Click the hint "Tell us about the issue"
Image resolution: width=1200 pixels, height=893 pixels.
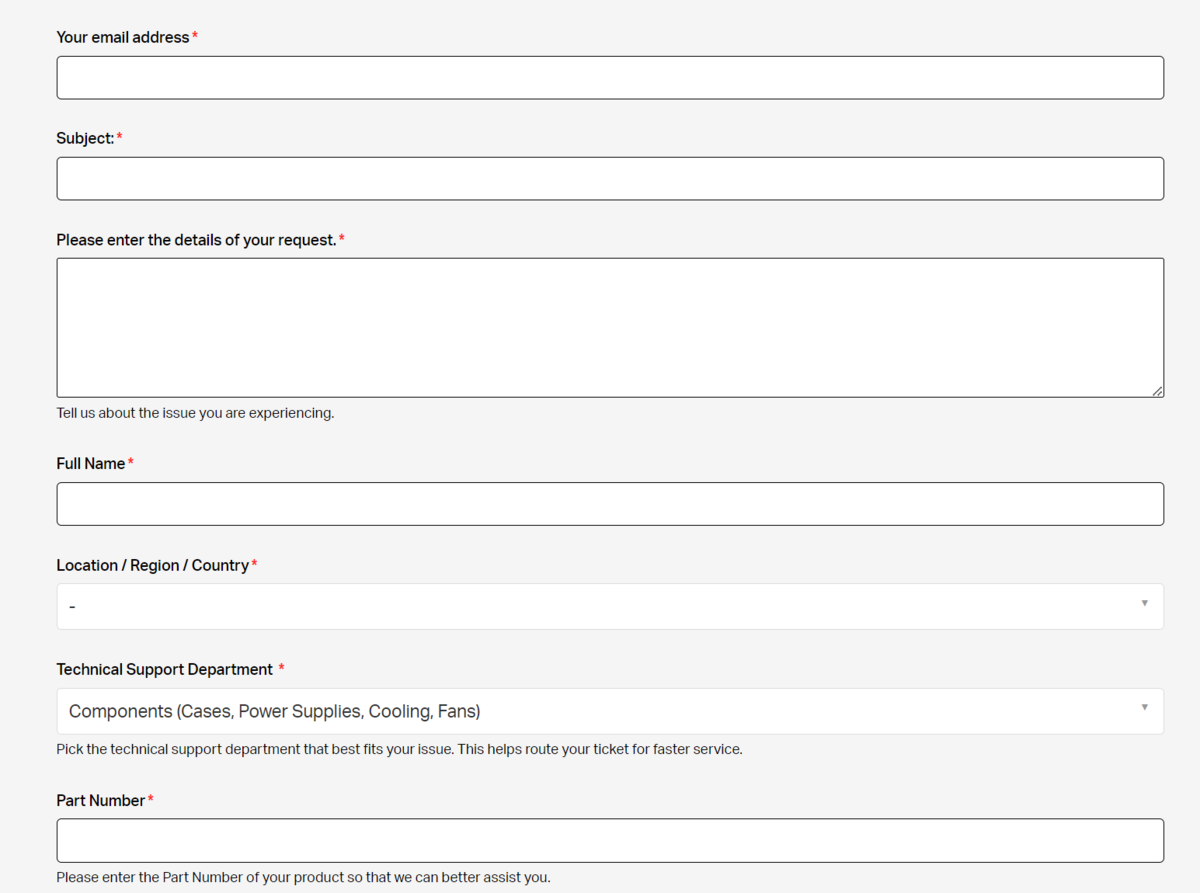click(x=195, y=413)
